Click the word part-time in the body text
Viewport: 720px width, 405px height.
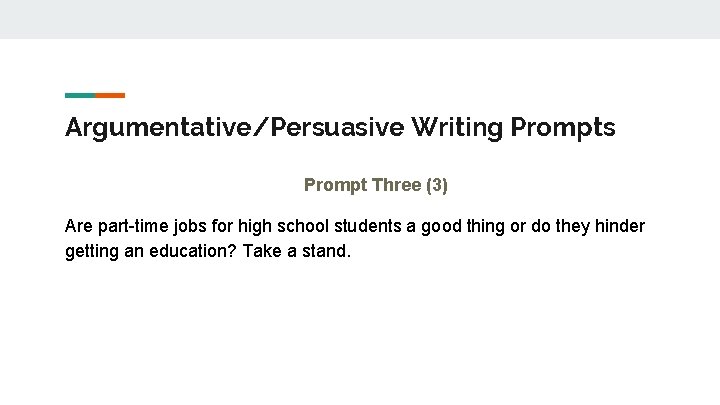(133, 226)
